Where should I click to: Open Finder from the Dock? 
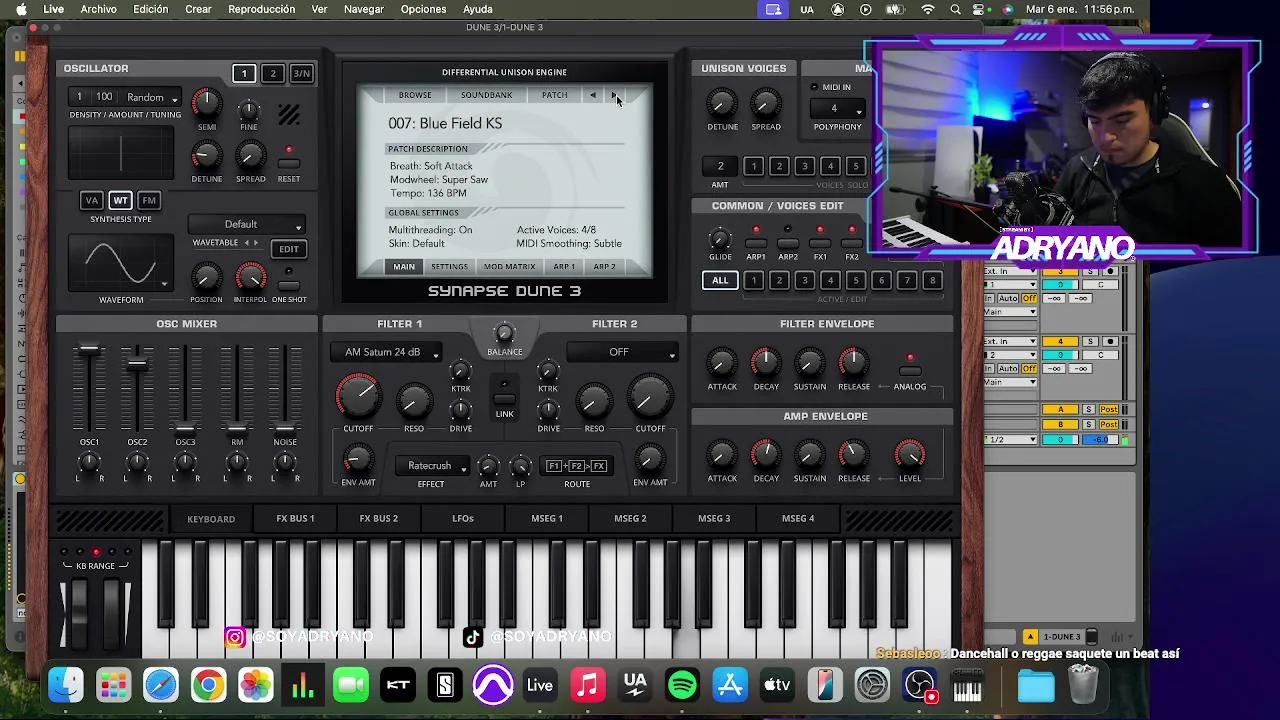pos(66,686)
